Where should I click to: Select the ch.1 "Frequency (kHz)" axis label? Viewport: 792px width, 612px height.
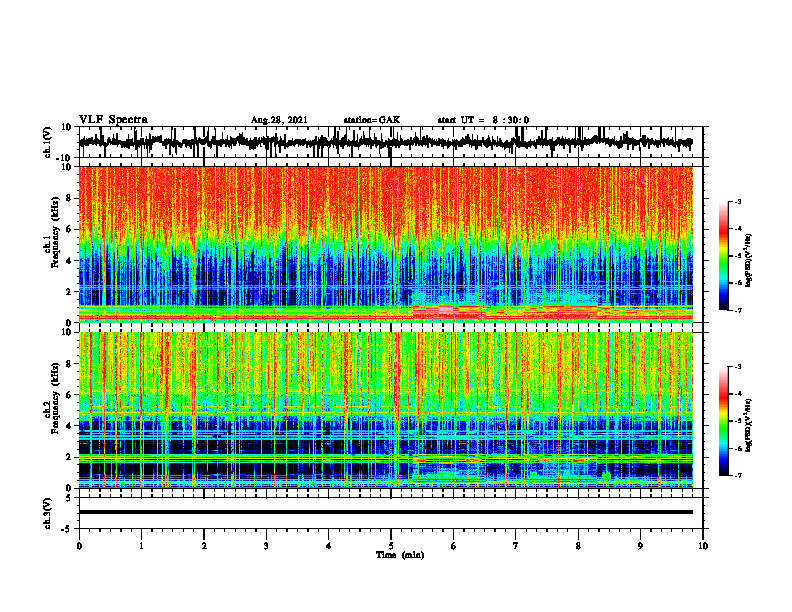click(x=56, y=233)
